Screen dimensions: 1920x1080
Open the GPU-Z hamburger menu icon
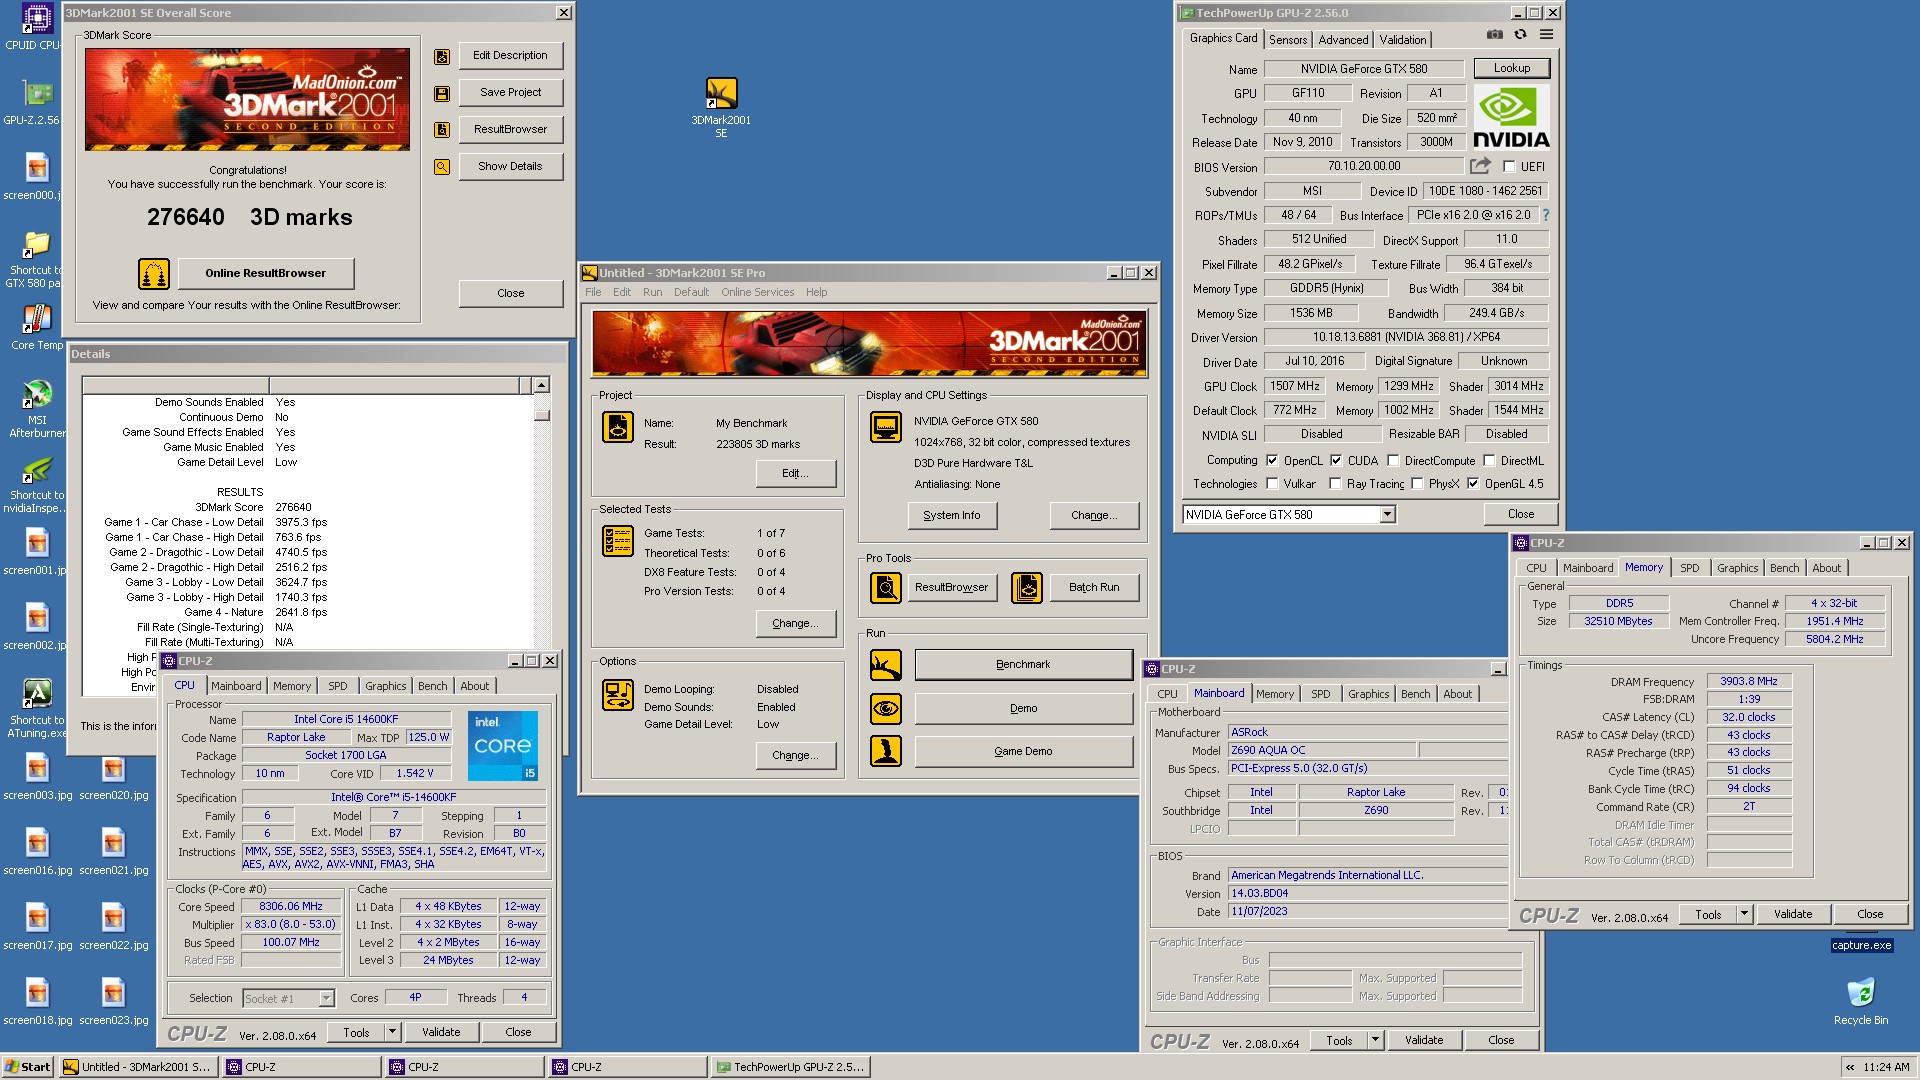1546,35
